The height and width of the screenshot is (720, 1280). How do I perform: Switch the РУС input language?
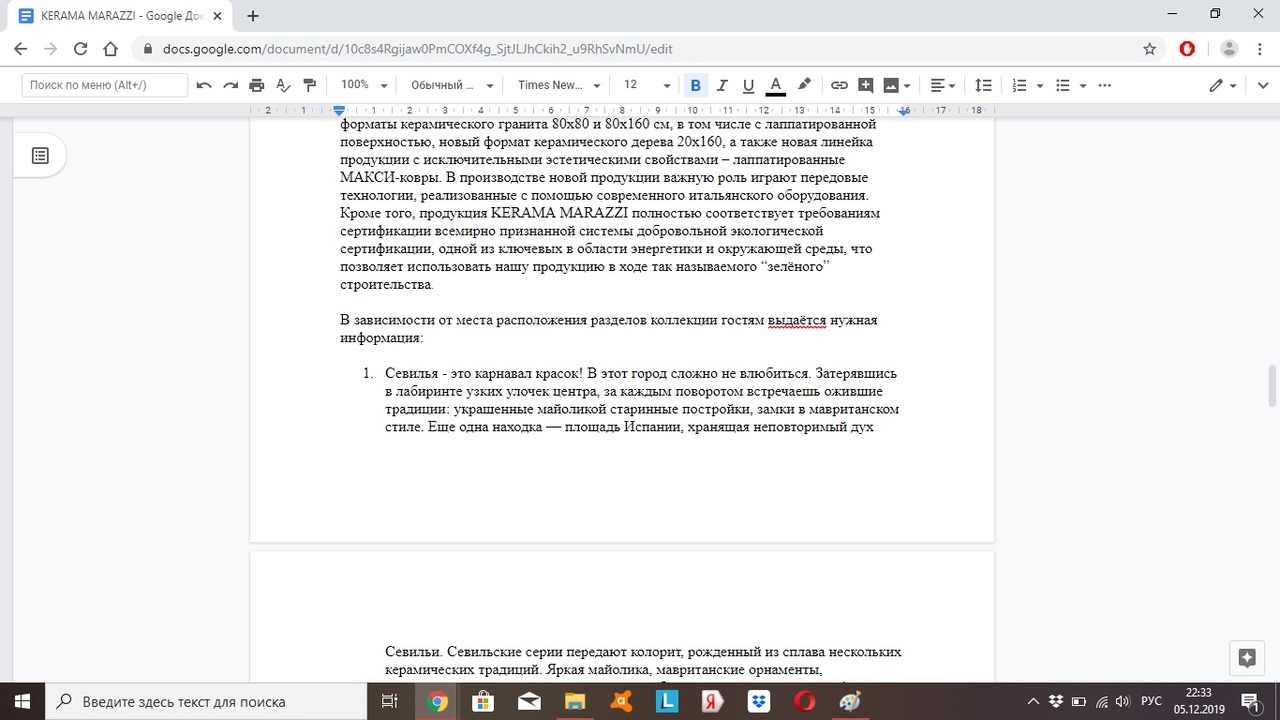1151,701
